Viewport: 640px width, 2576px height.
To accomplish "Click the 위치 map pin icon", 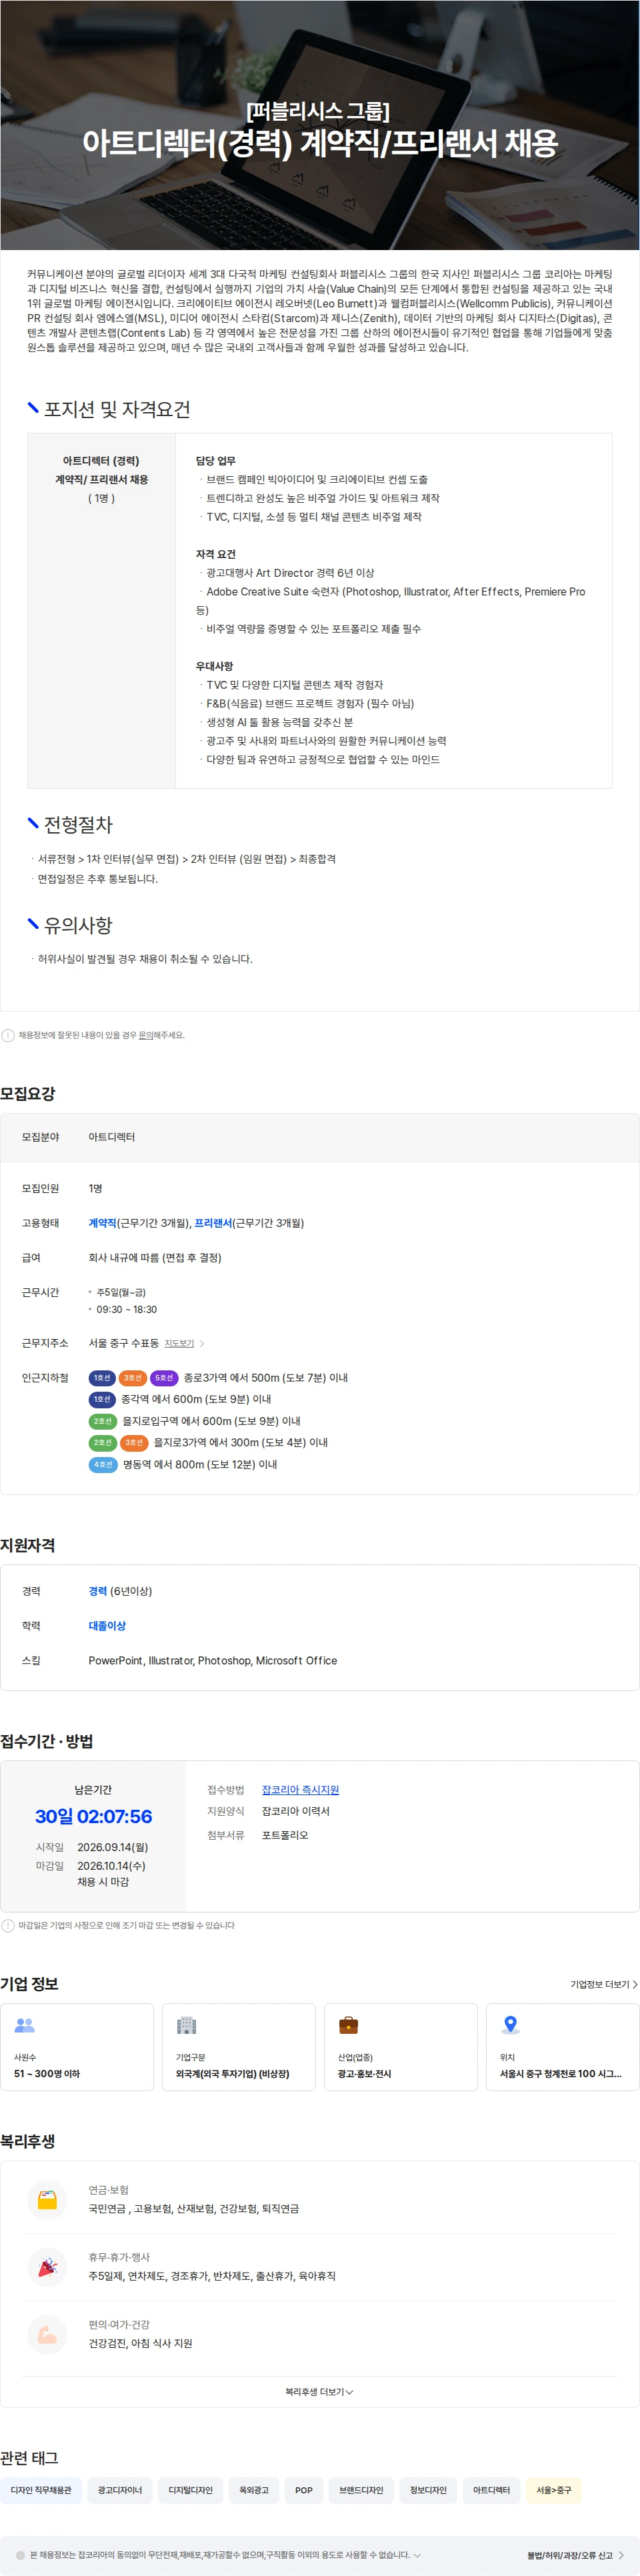I will tap(511, 2025).
